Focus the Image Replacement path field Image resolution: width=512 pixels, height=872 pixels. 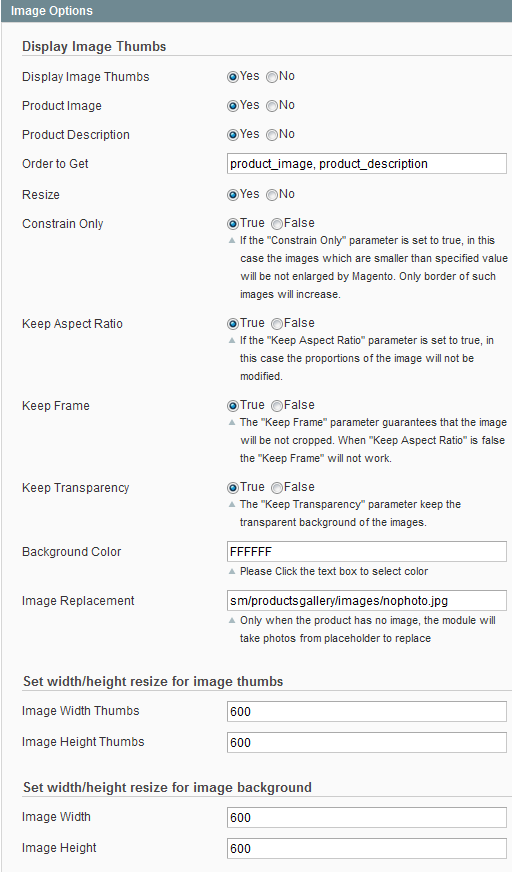coord(367,601)
